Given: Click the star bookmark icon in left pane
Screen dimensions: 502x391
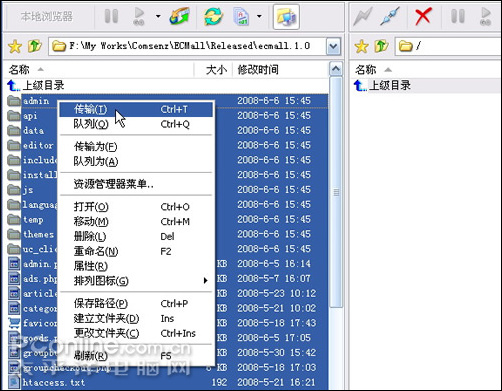Looking at the screenshot, I should pos(15,46).
